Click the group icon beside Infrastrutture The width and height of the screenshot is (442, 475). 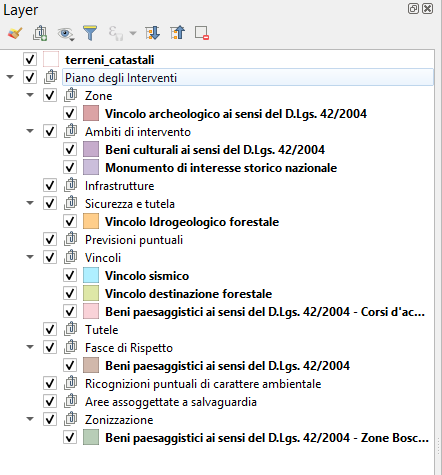coord(71,185)
